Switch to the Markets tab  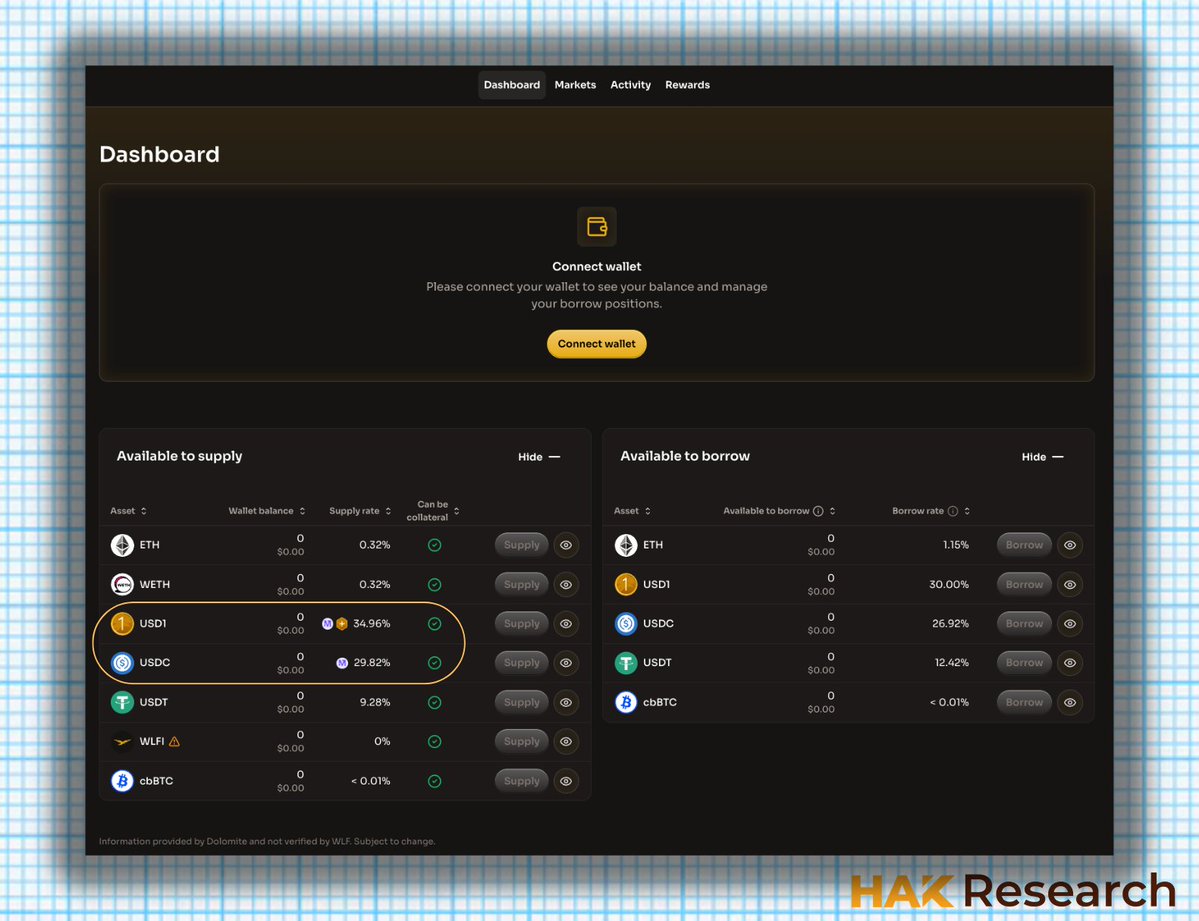[x=575, y=85]
